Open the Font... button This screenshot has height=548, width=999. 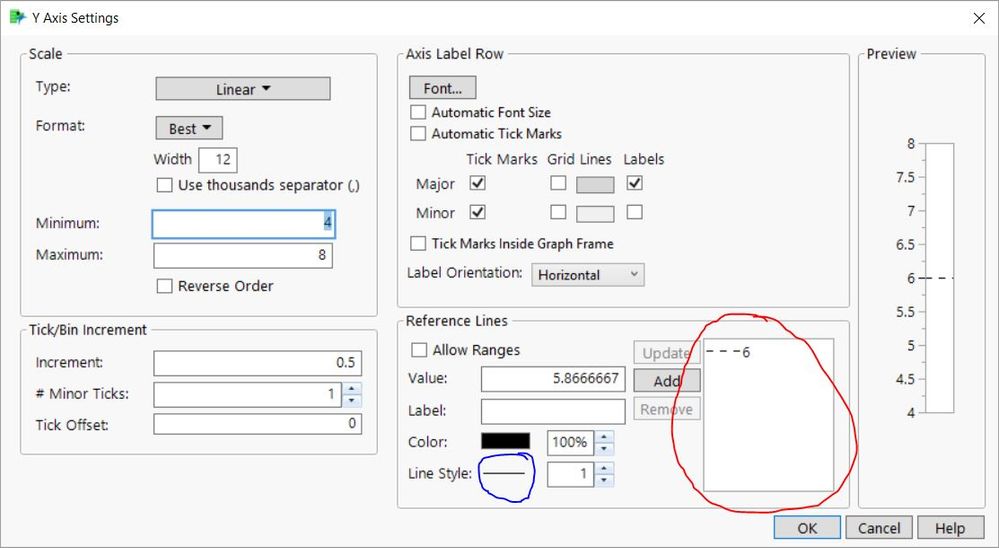tap(442, 88)
